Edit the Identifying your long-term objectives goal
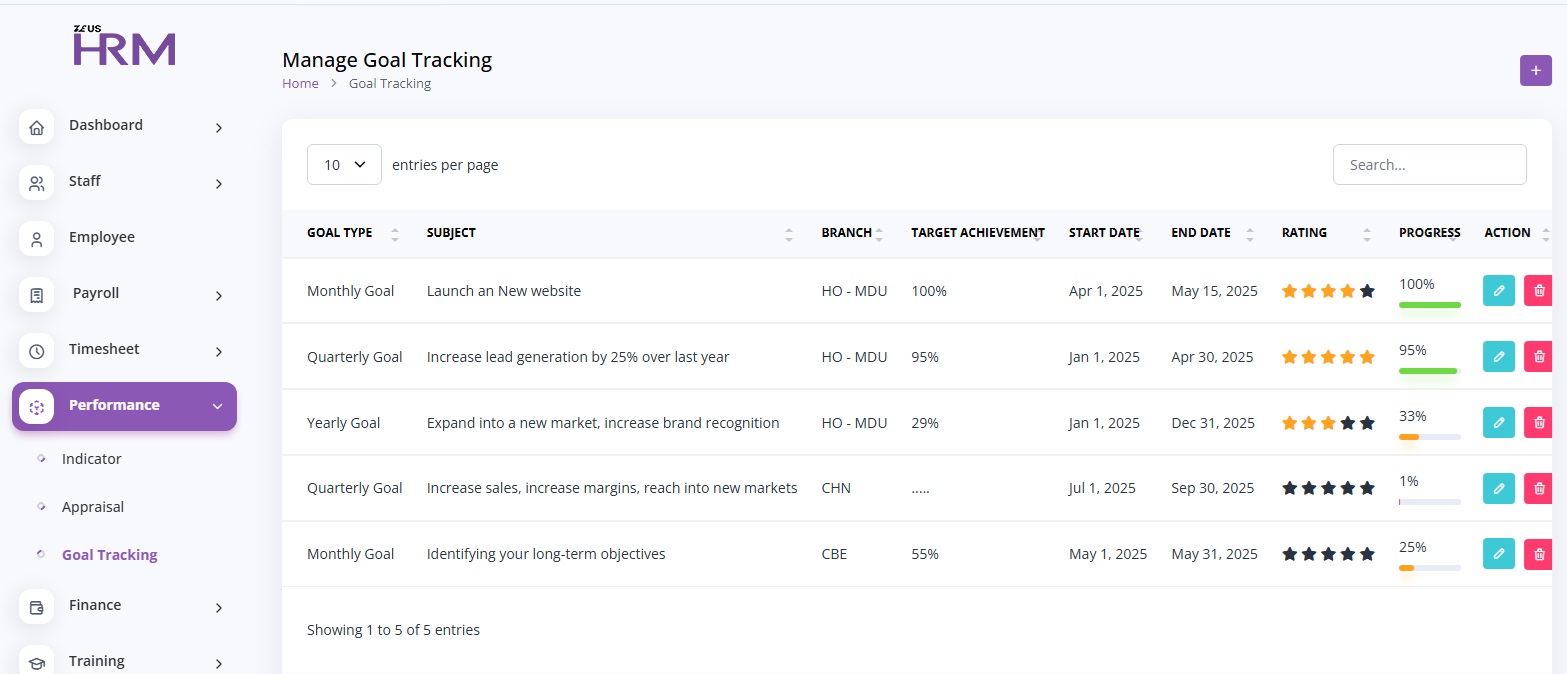This screenshot has width=1567, height=674. (1498, 554)
